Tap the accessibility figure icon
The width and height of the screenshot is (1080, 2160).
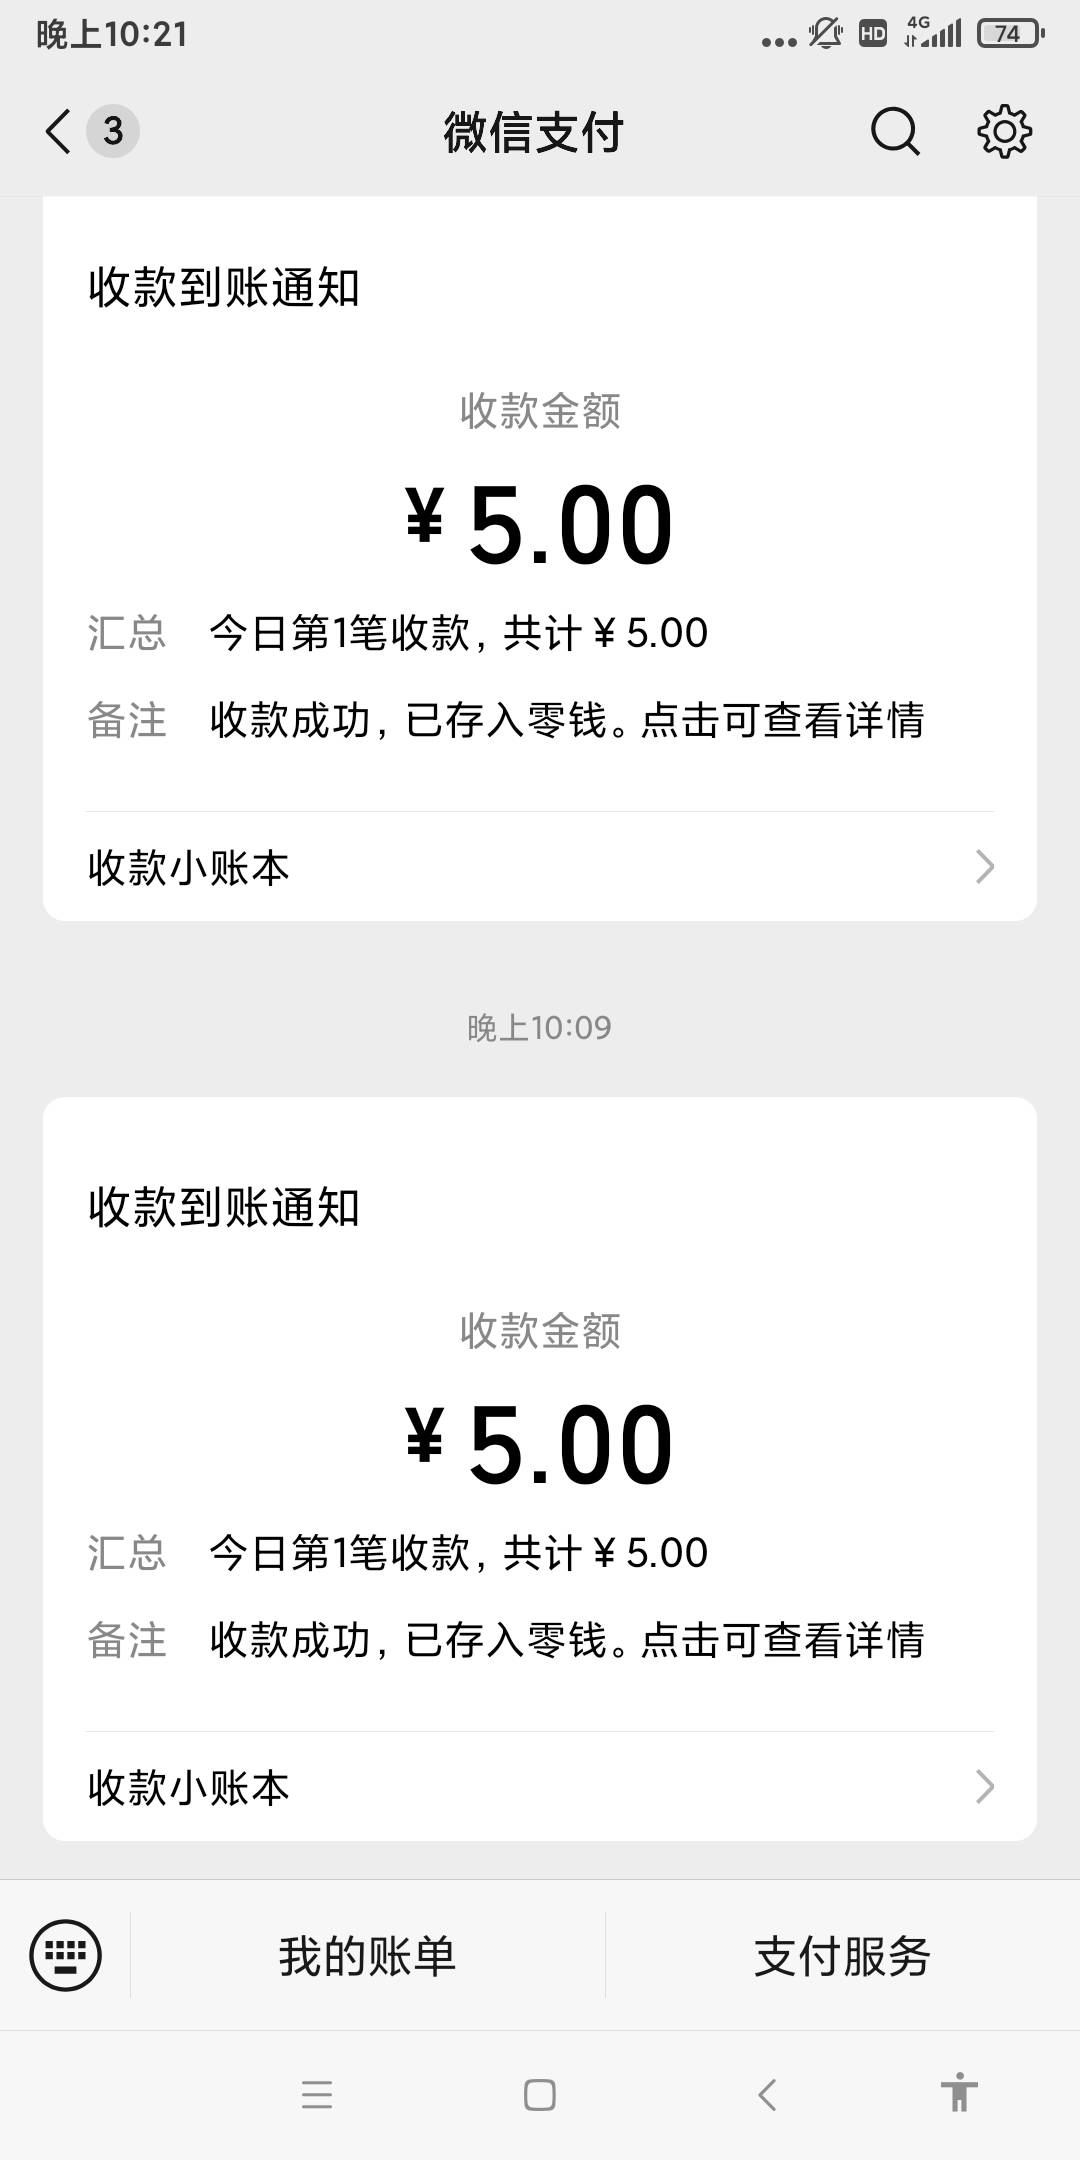(958, 2093)
